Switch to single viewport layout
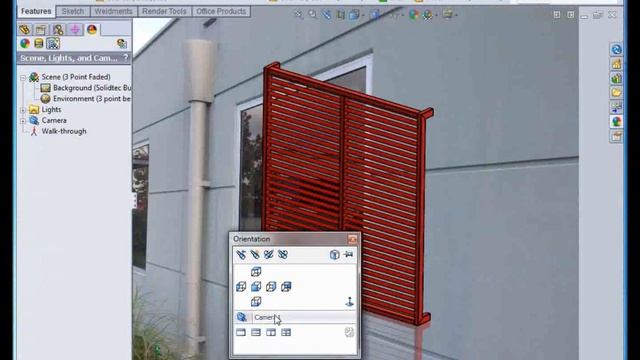 (x=241, y=333)
